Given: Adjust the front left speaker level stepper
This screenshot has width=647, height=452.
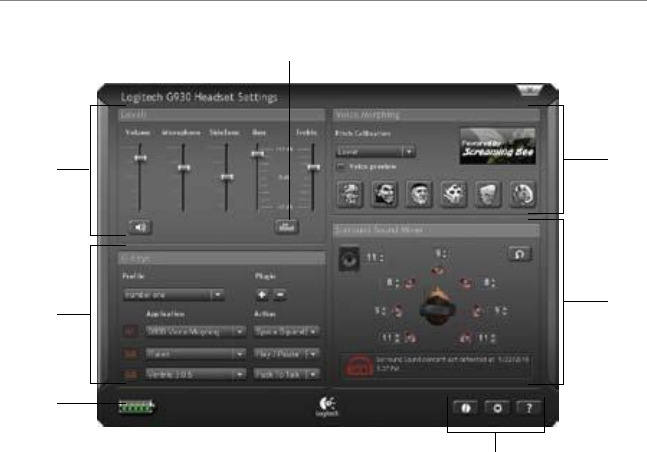Looking at the screenshot, I should (x=397, y=283).
